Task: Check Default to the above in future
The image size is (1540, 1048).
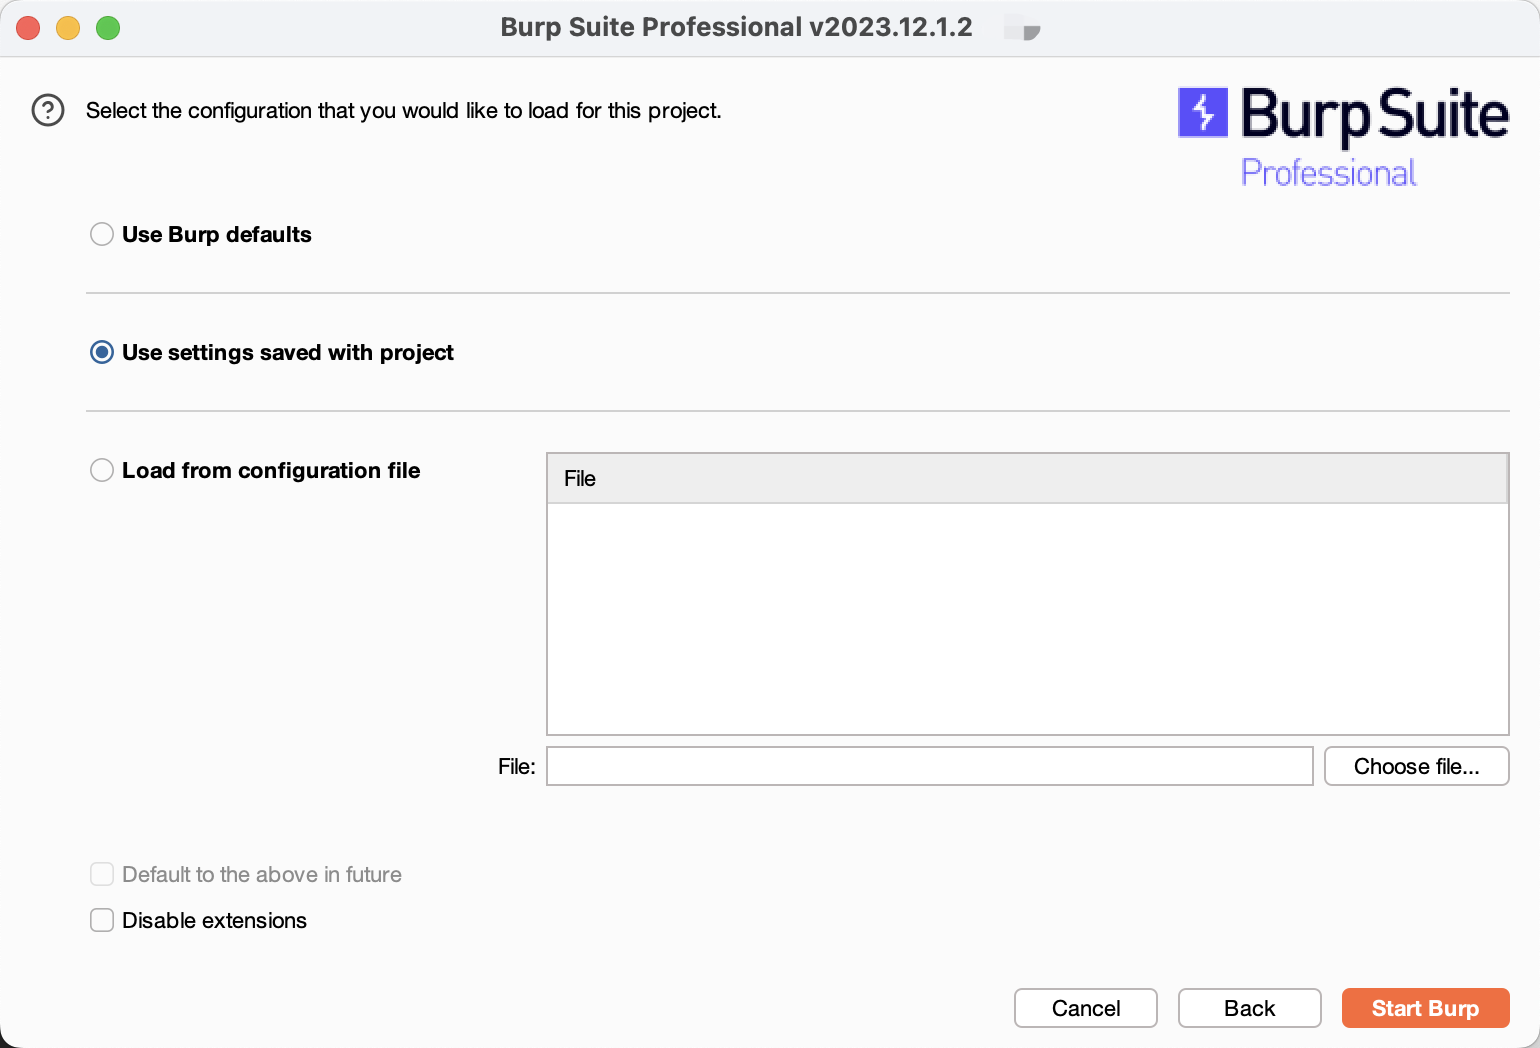Action: tap(102, 874)
